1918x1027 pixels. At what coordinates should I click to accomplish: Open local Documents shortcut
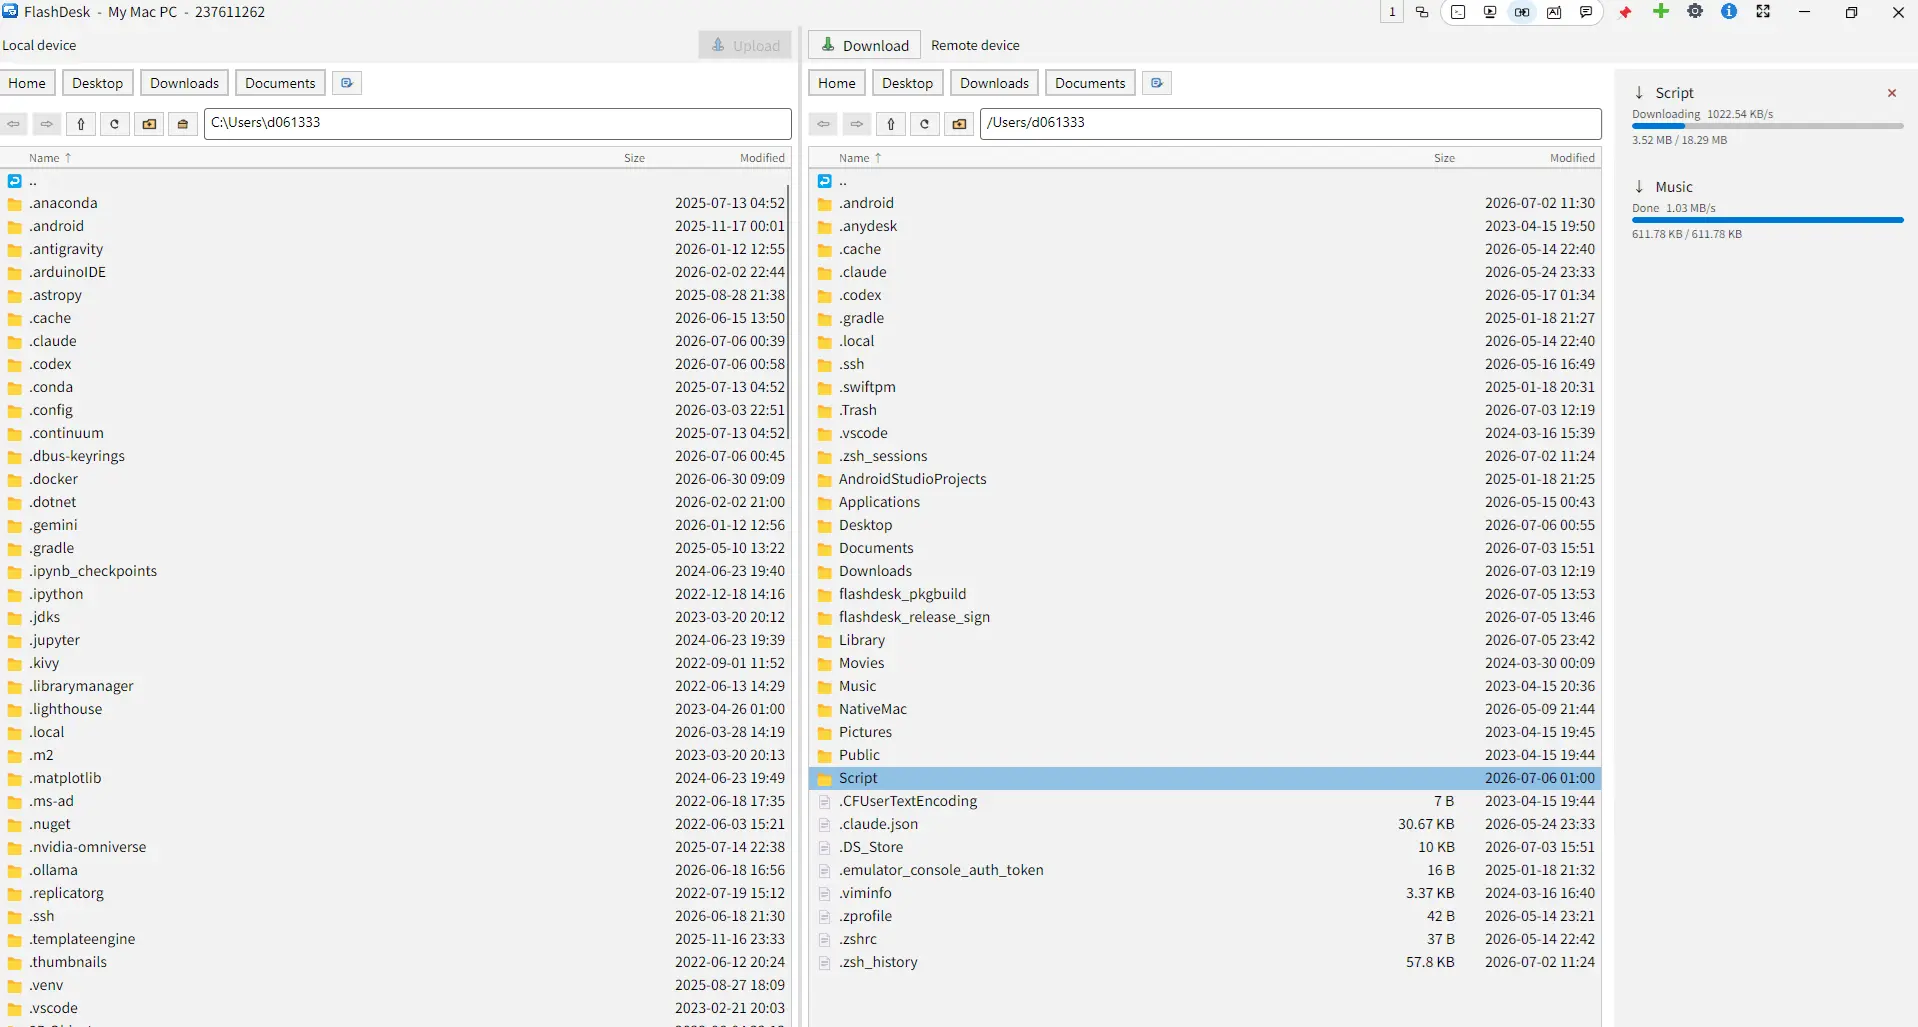280,83
